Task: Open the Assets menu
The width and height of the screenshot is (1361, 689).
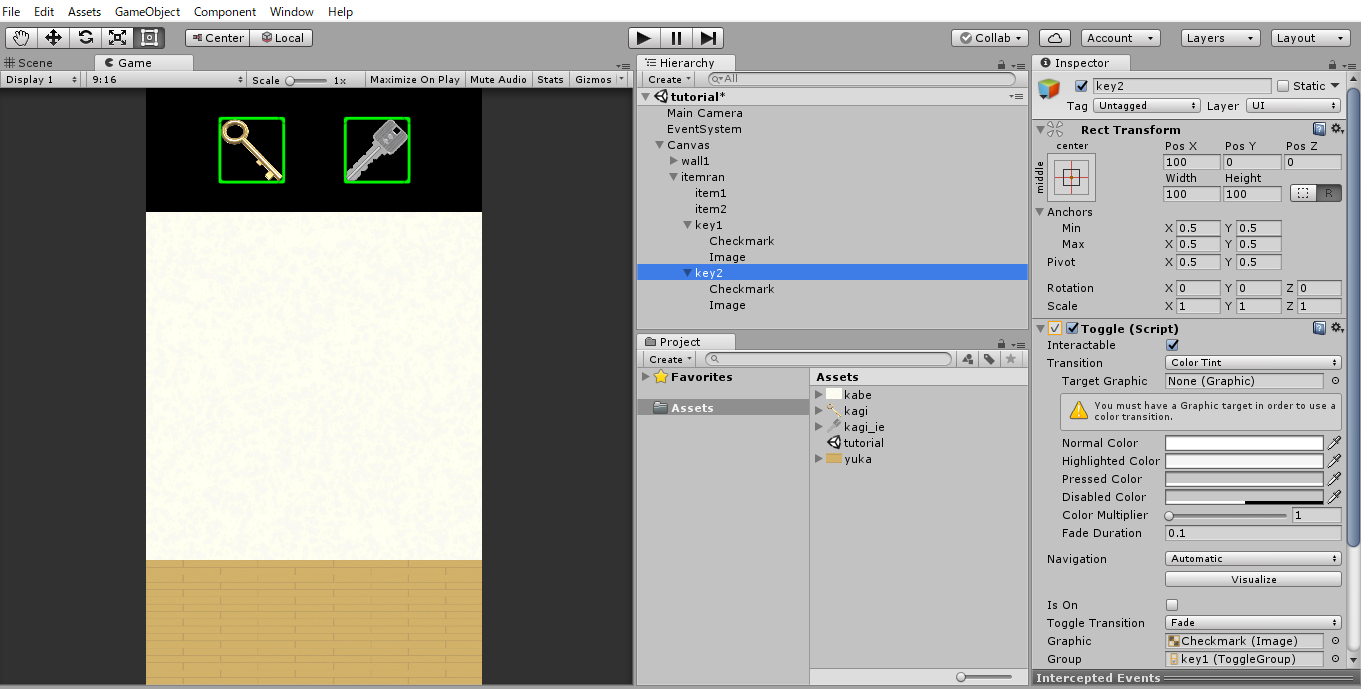Action: point(84,12)
